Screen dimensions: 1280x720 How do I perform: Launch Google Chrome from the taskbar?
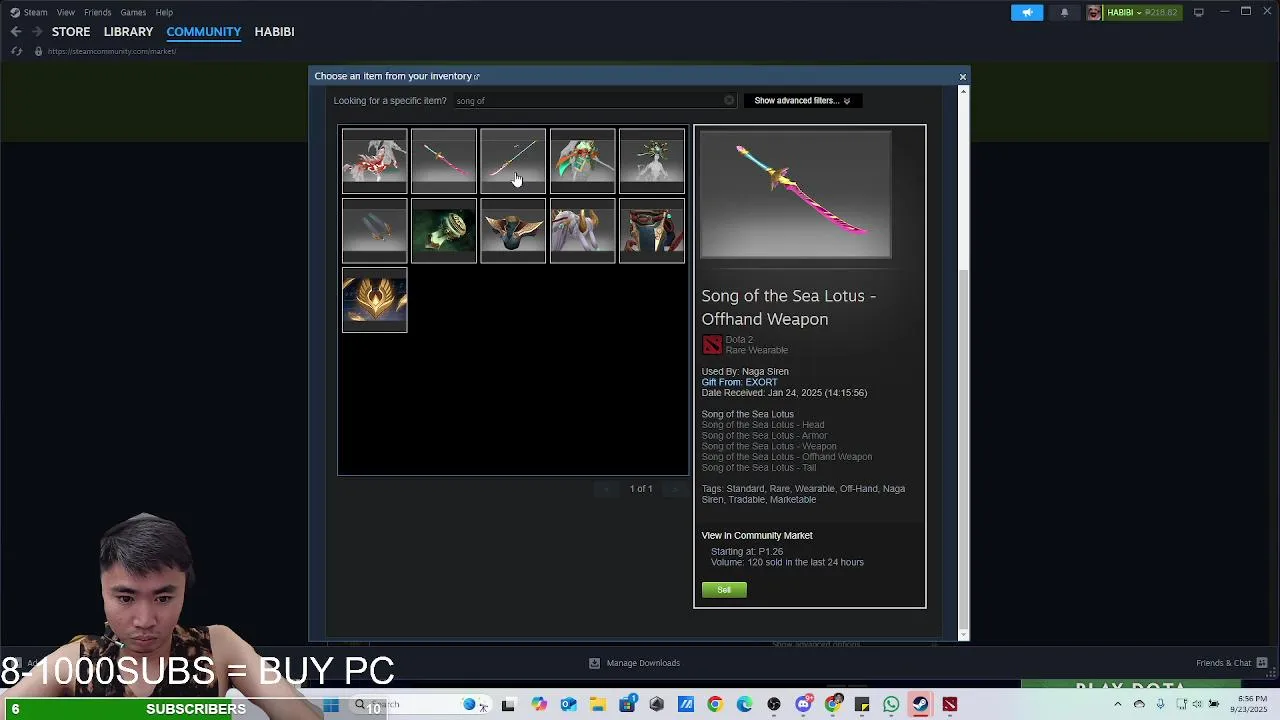tap(715, 705)
